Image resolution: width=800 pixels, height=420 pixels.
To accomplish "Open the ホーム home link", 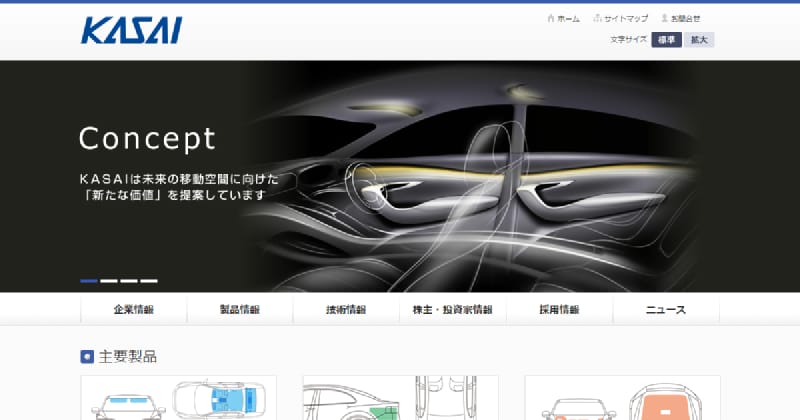I will coord(568,19).
